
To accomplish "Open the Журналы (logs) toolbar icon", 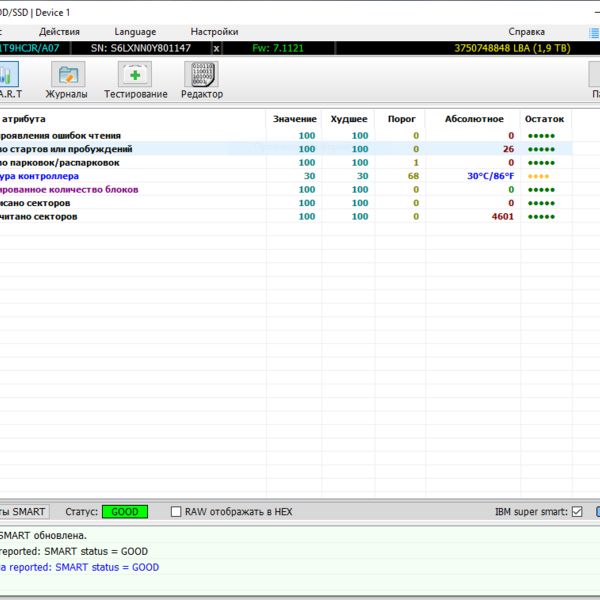I will (66, 80).
